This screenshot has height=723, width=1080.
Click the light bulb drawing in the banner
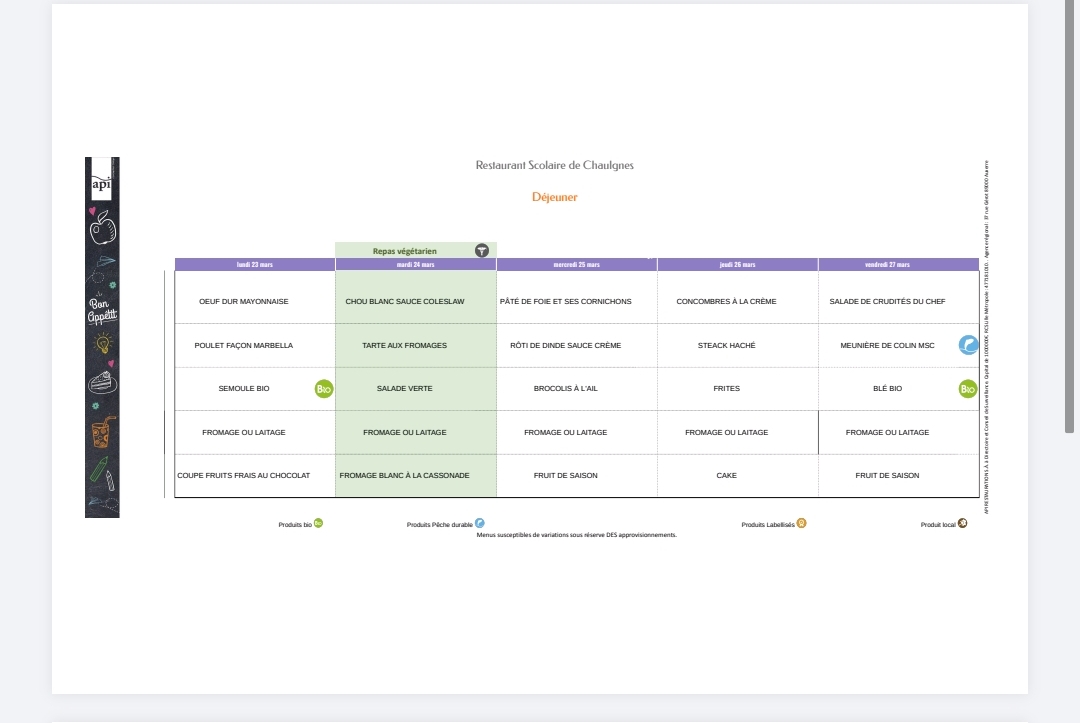tap(102, 344)
